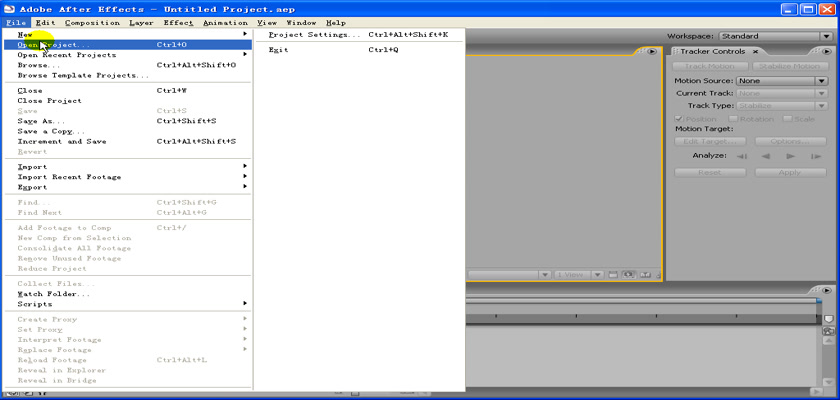Click the Stabilize Motion button
Image resolution: width=840 pixels, height=400 pixels.
790,66
